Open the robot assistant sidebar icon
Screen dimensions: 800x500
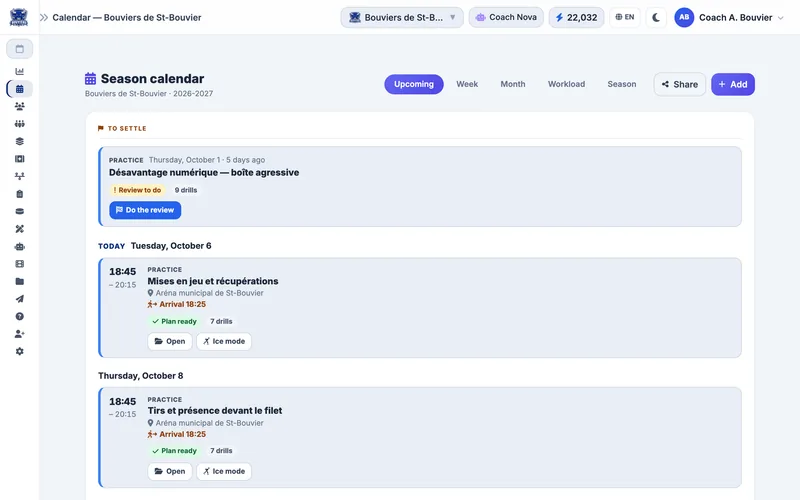(x=19, y=246)
